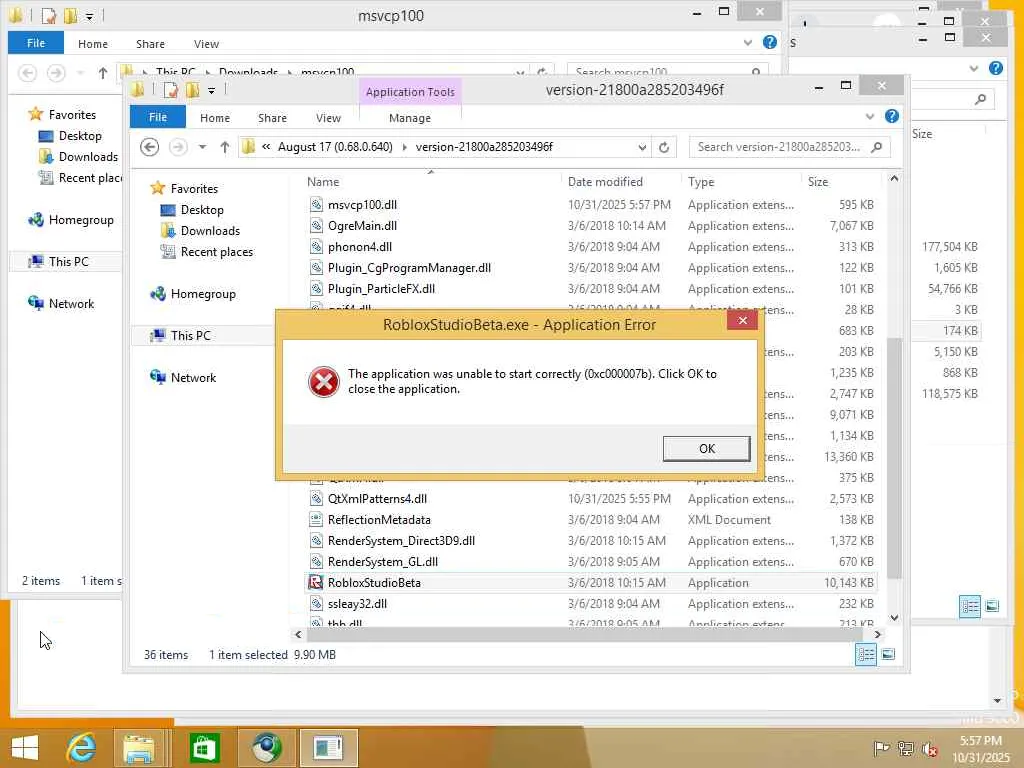Open Desktop in msvcp100 window navigation pane
This screenshot has width=1024, height=768.
[x=80, y=136]
